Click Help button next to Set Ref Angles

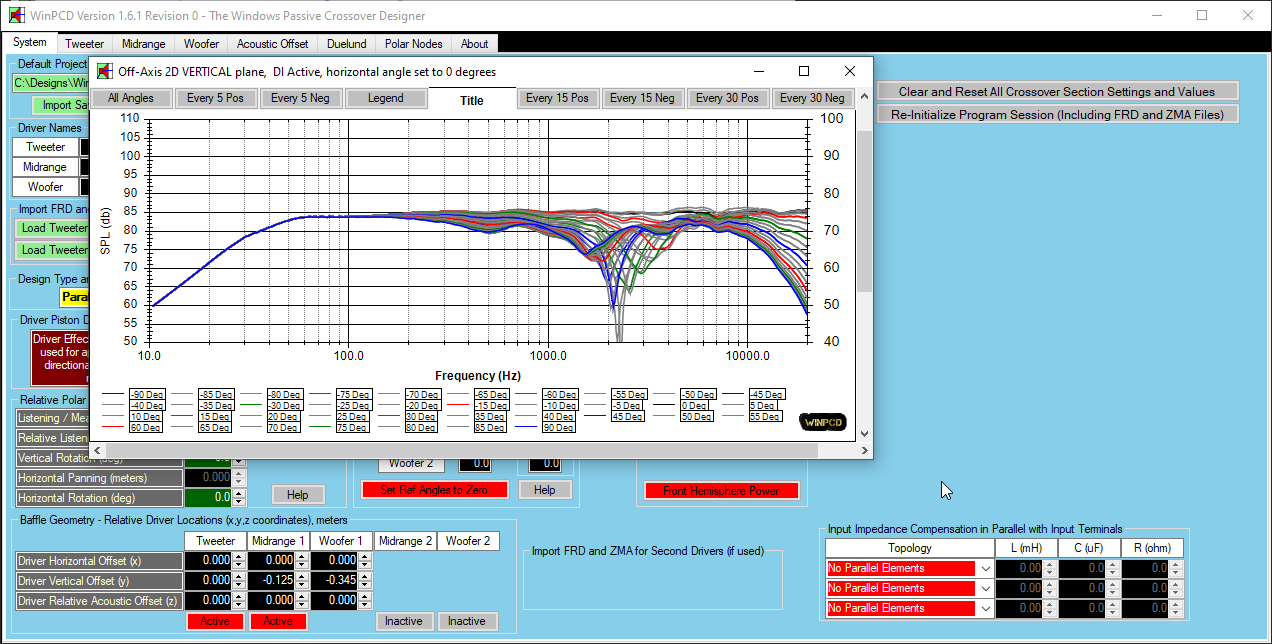tap(544, 490)
